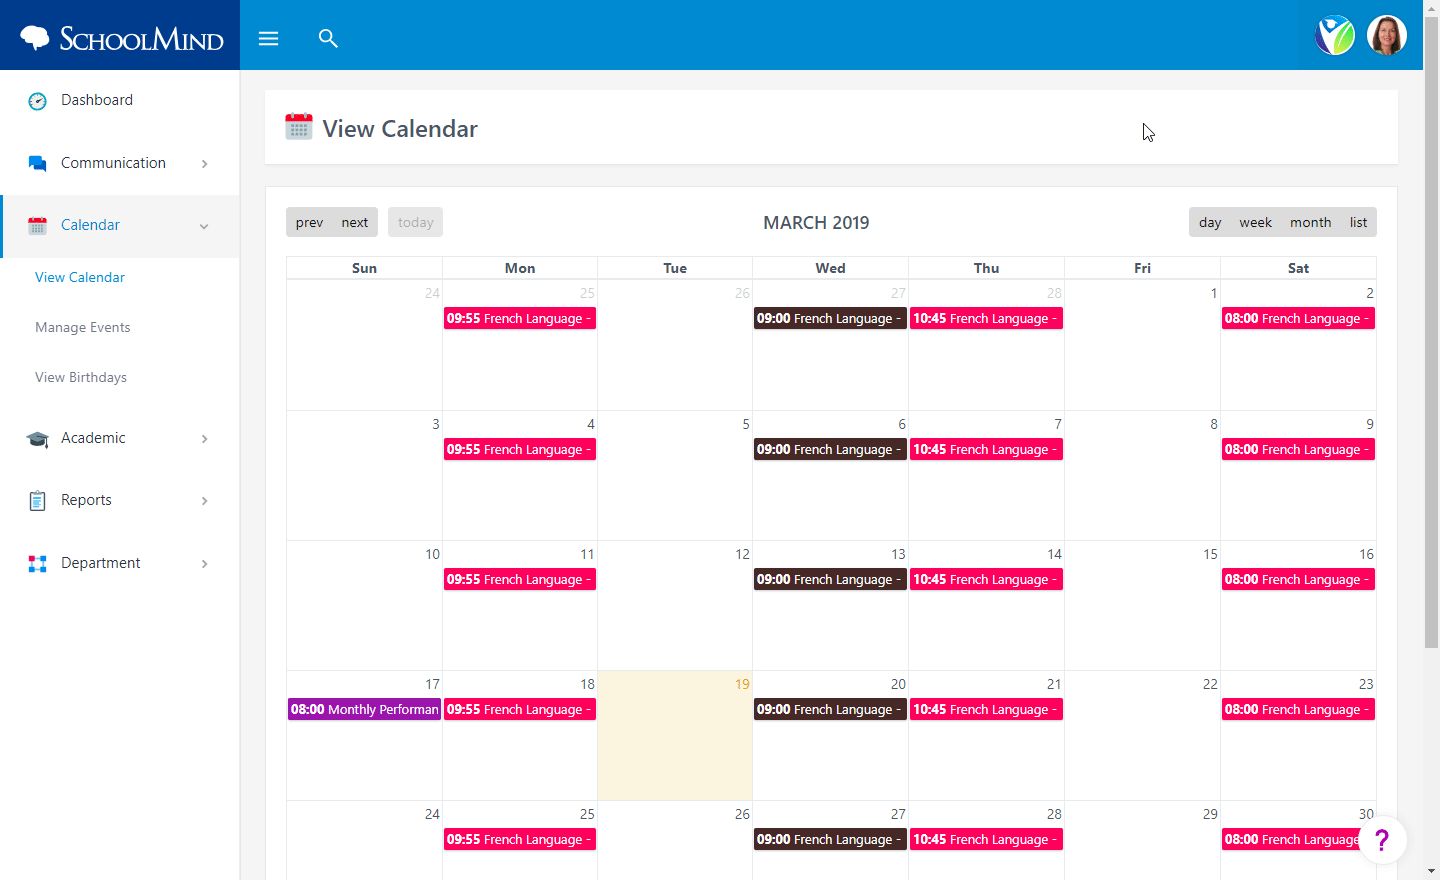The width and height of the screenshot is (1440, 880).
Task: Open the user profile avatar
Action: click(1387, 36)
